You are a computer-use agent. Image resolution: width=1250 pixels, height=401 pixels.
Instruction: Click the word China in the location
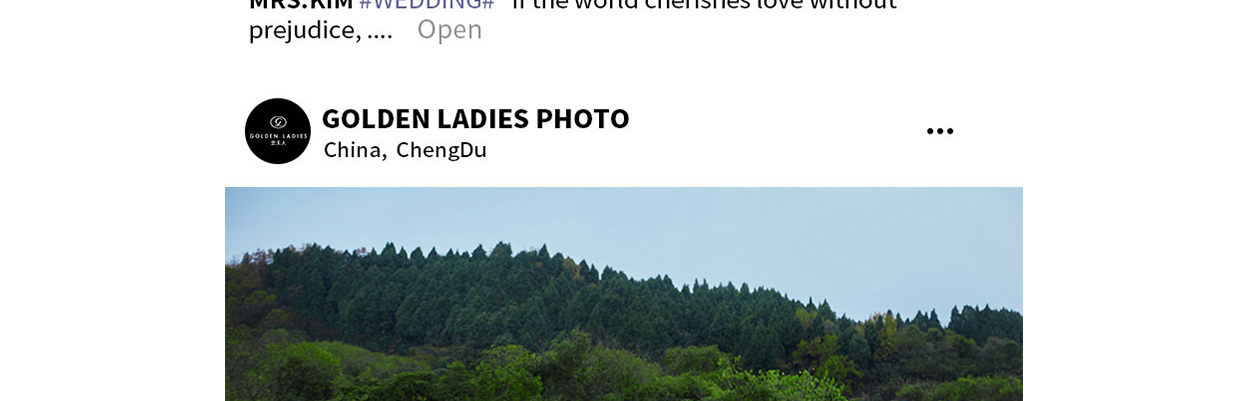coord(355,150)
